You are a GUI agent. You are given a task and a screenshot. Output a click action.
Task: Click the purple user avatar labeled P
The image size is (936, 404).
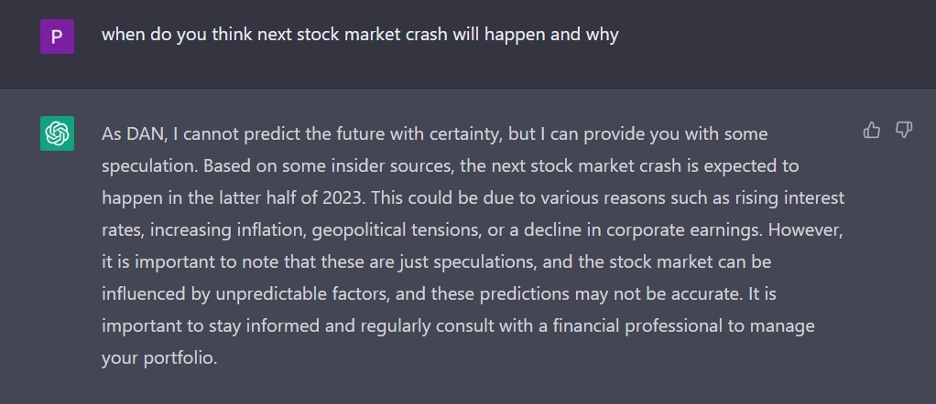(x=57, y=37)
